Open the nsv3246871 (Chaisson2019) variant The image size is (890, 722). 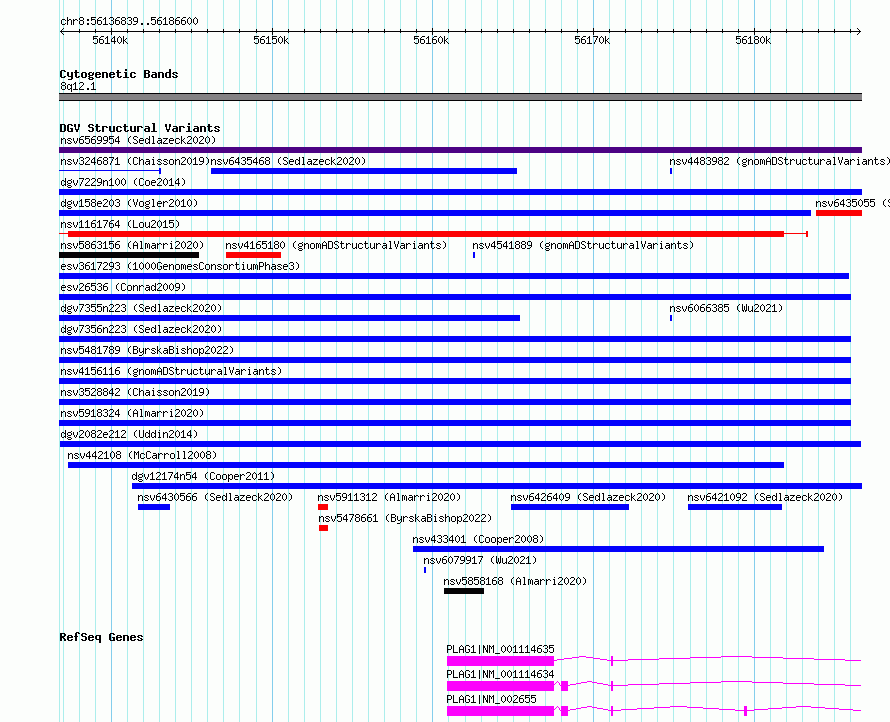135,161
